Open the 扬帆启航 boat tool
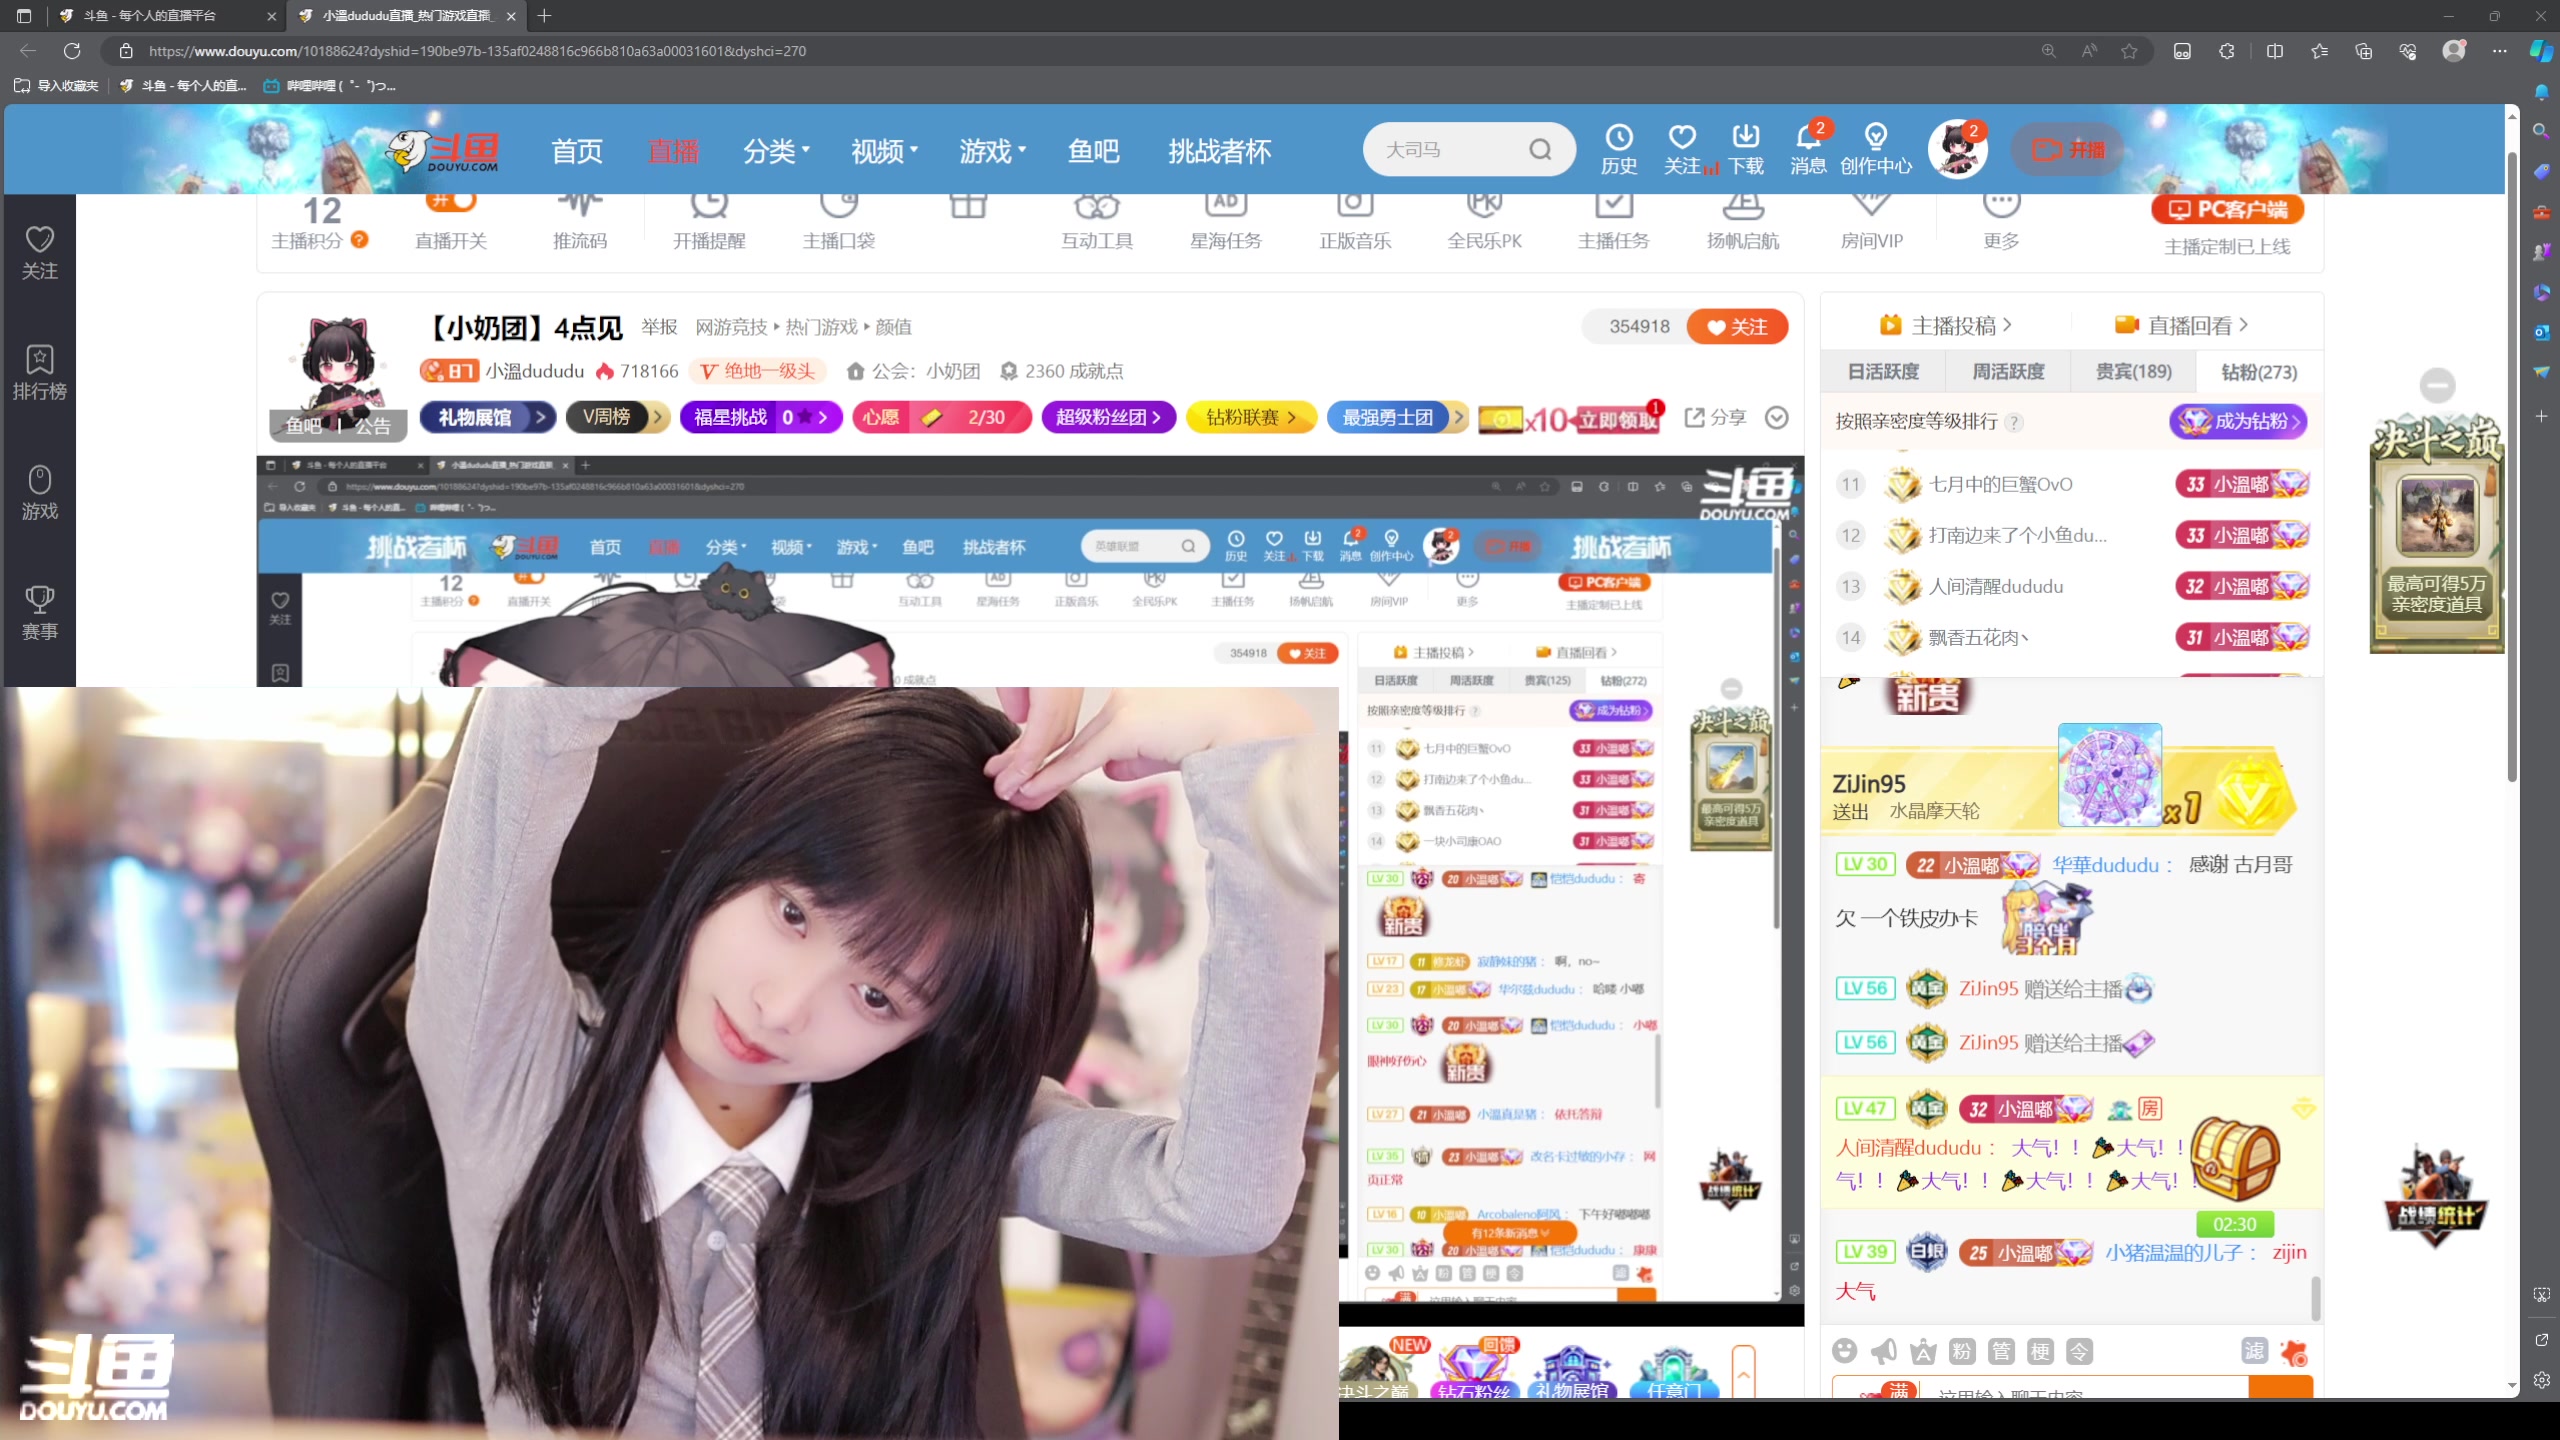 1742,223
